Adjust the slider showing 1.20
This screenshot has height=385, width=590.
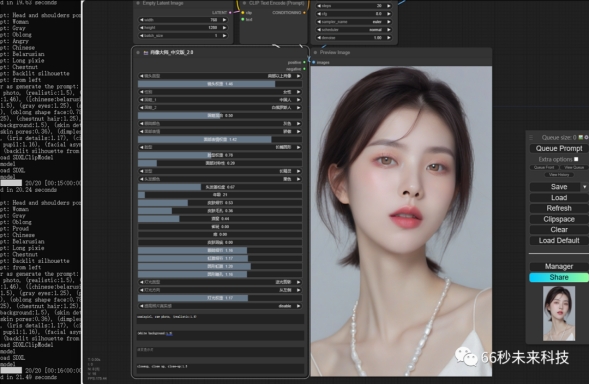click(220, 266)
